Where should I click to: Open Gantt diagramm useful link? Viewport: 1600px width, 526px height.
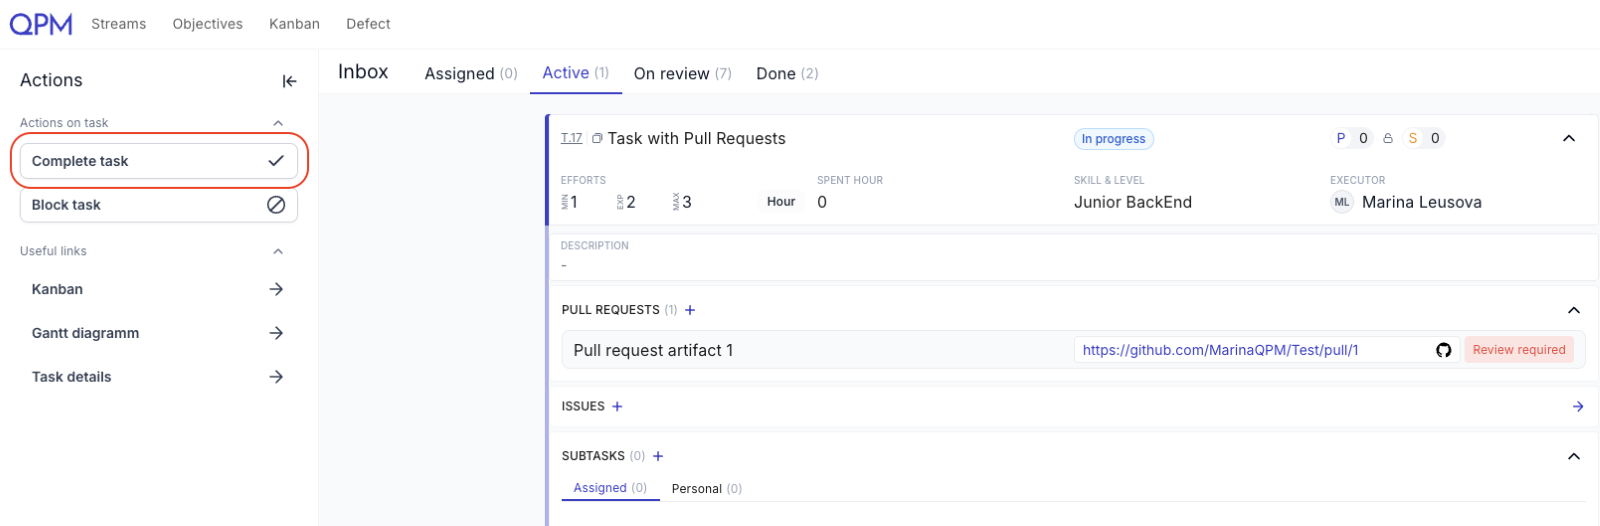coord(158,333)
